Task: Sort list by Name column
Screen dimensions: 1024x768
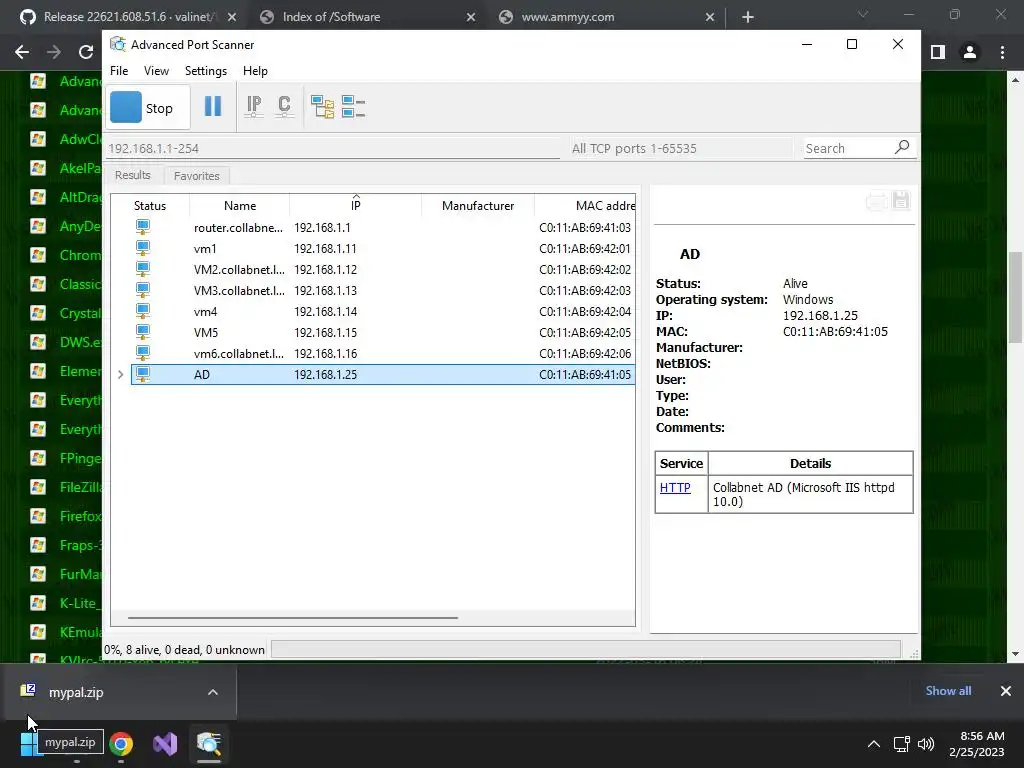Action: click(240, 205)
